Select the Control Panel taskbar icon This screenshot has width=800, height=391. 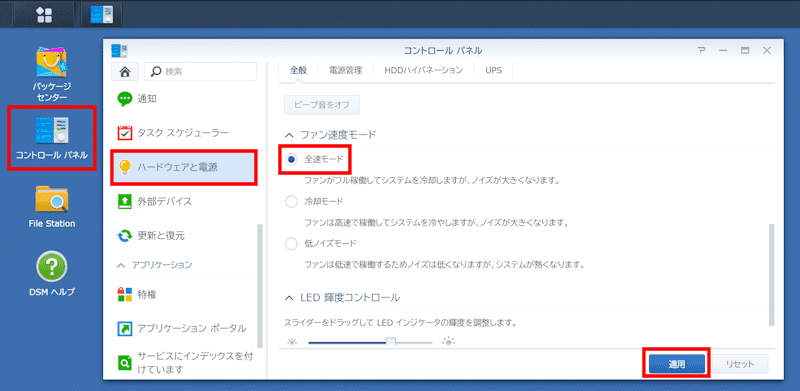pyautogui.click(x=102, y=14)
